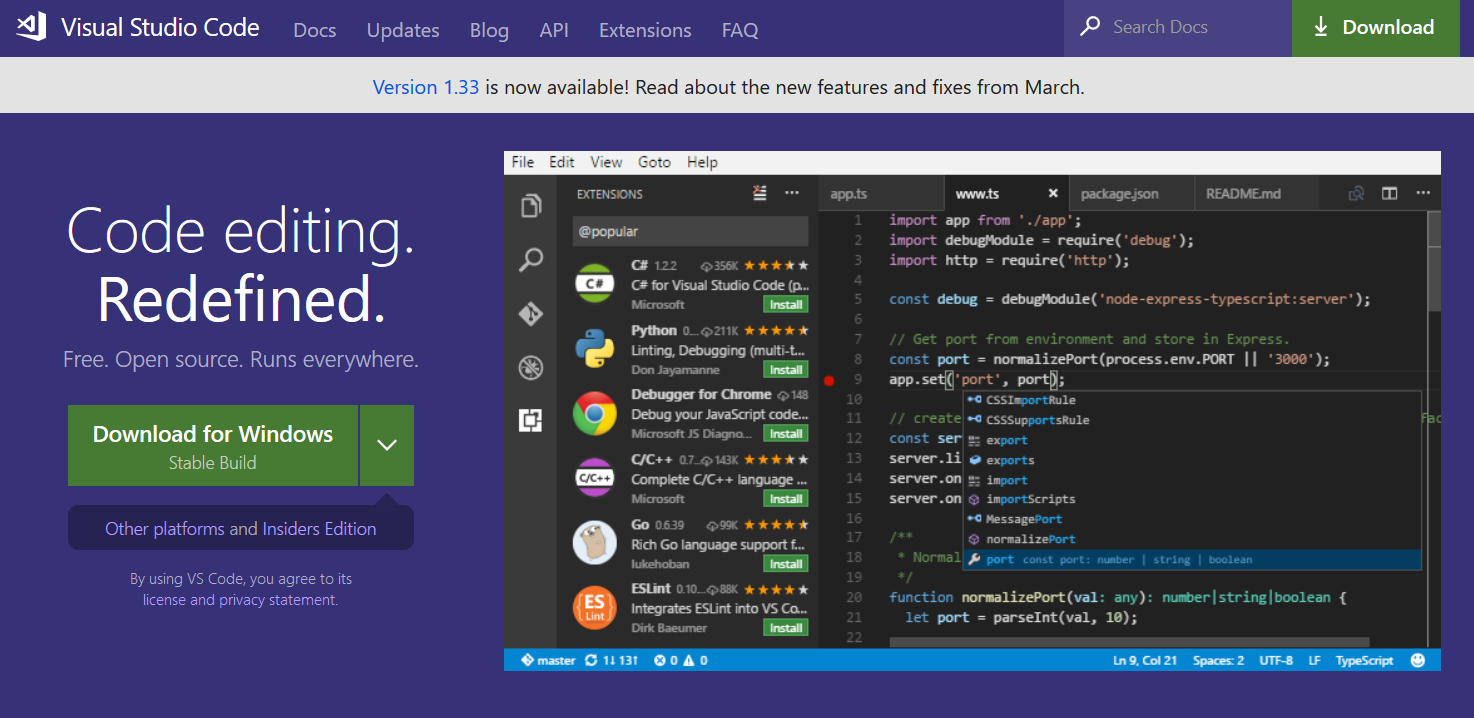Select CSSImportRule autocomplete suggestion
Viewport: 1474px width, 718px height.
(x=1191, y=400)
